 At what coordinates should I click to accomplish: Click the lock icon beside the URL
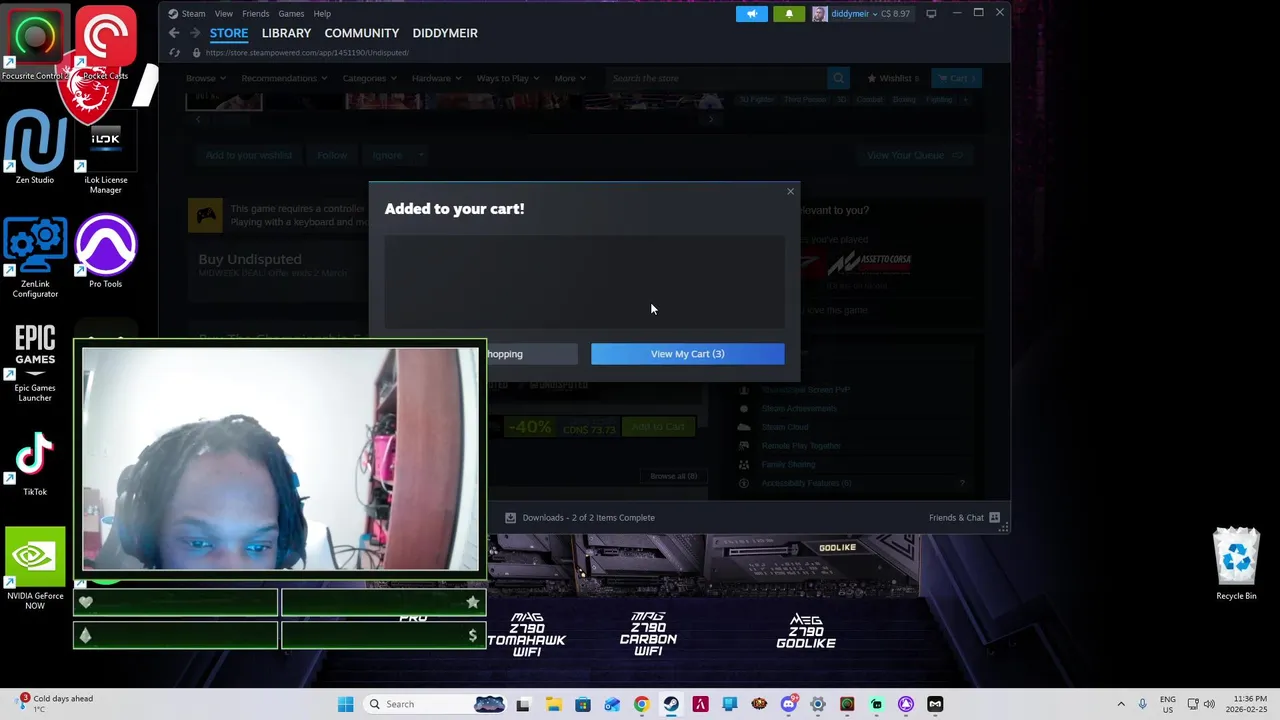196,53
